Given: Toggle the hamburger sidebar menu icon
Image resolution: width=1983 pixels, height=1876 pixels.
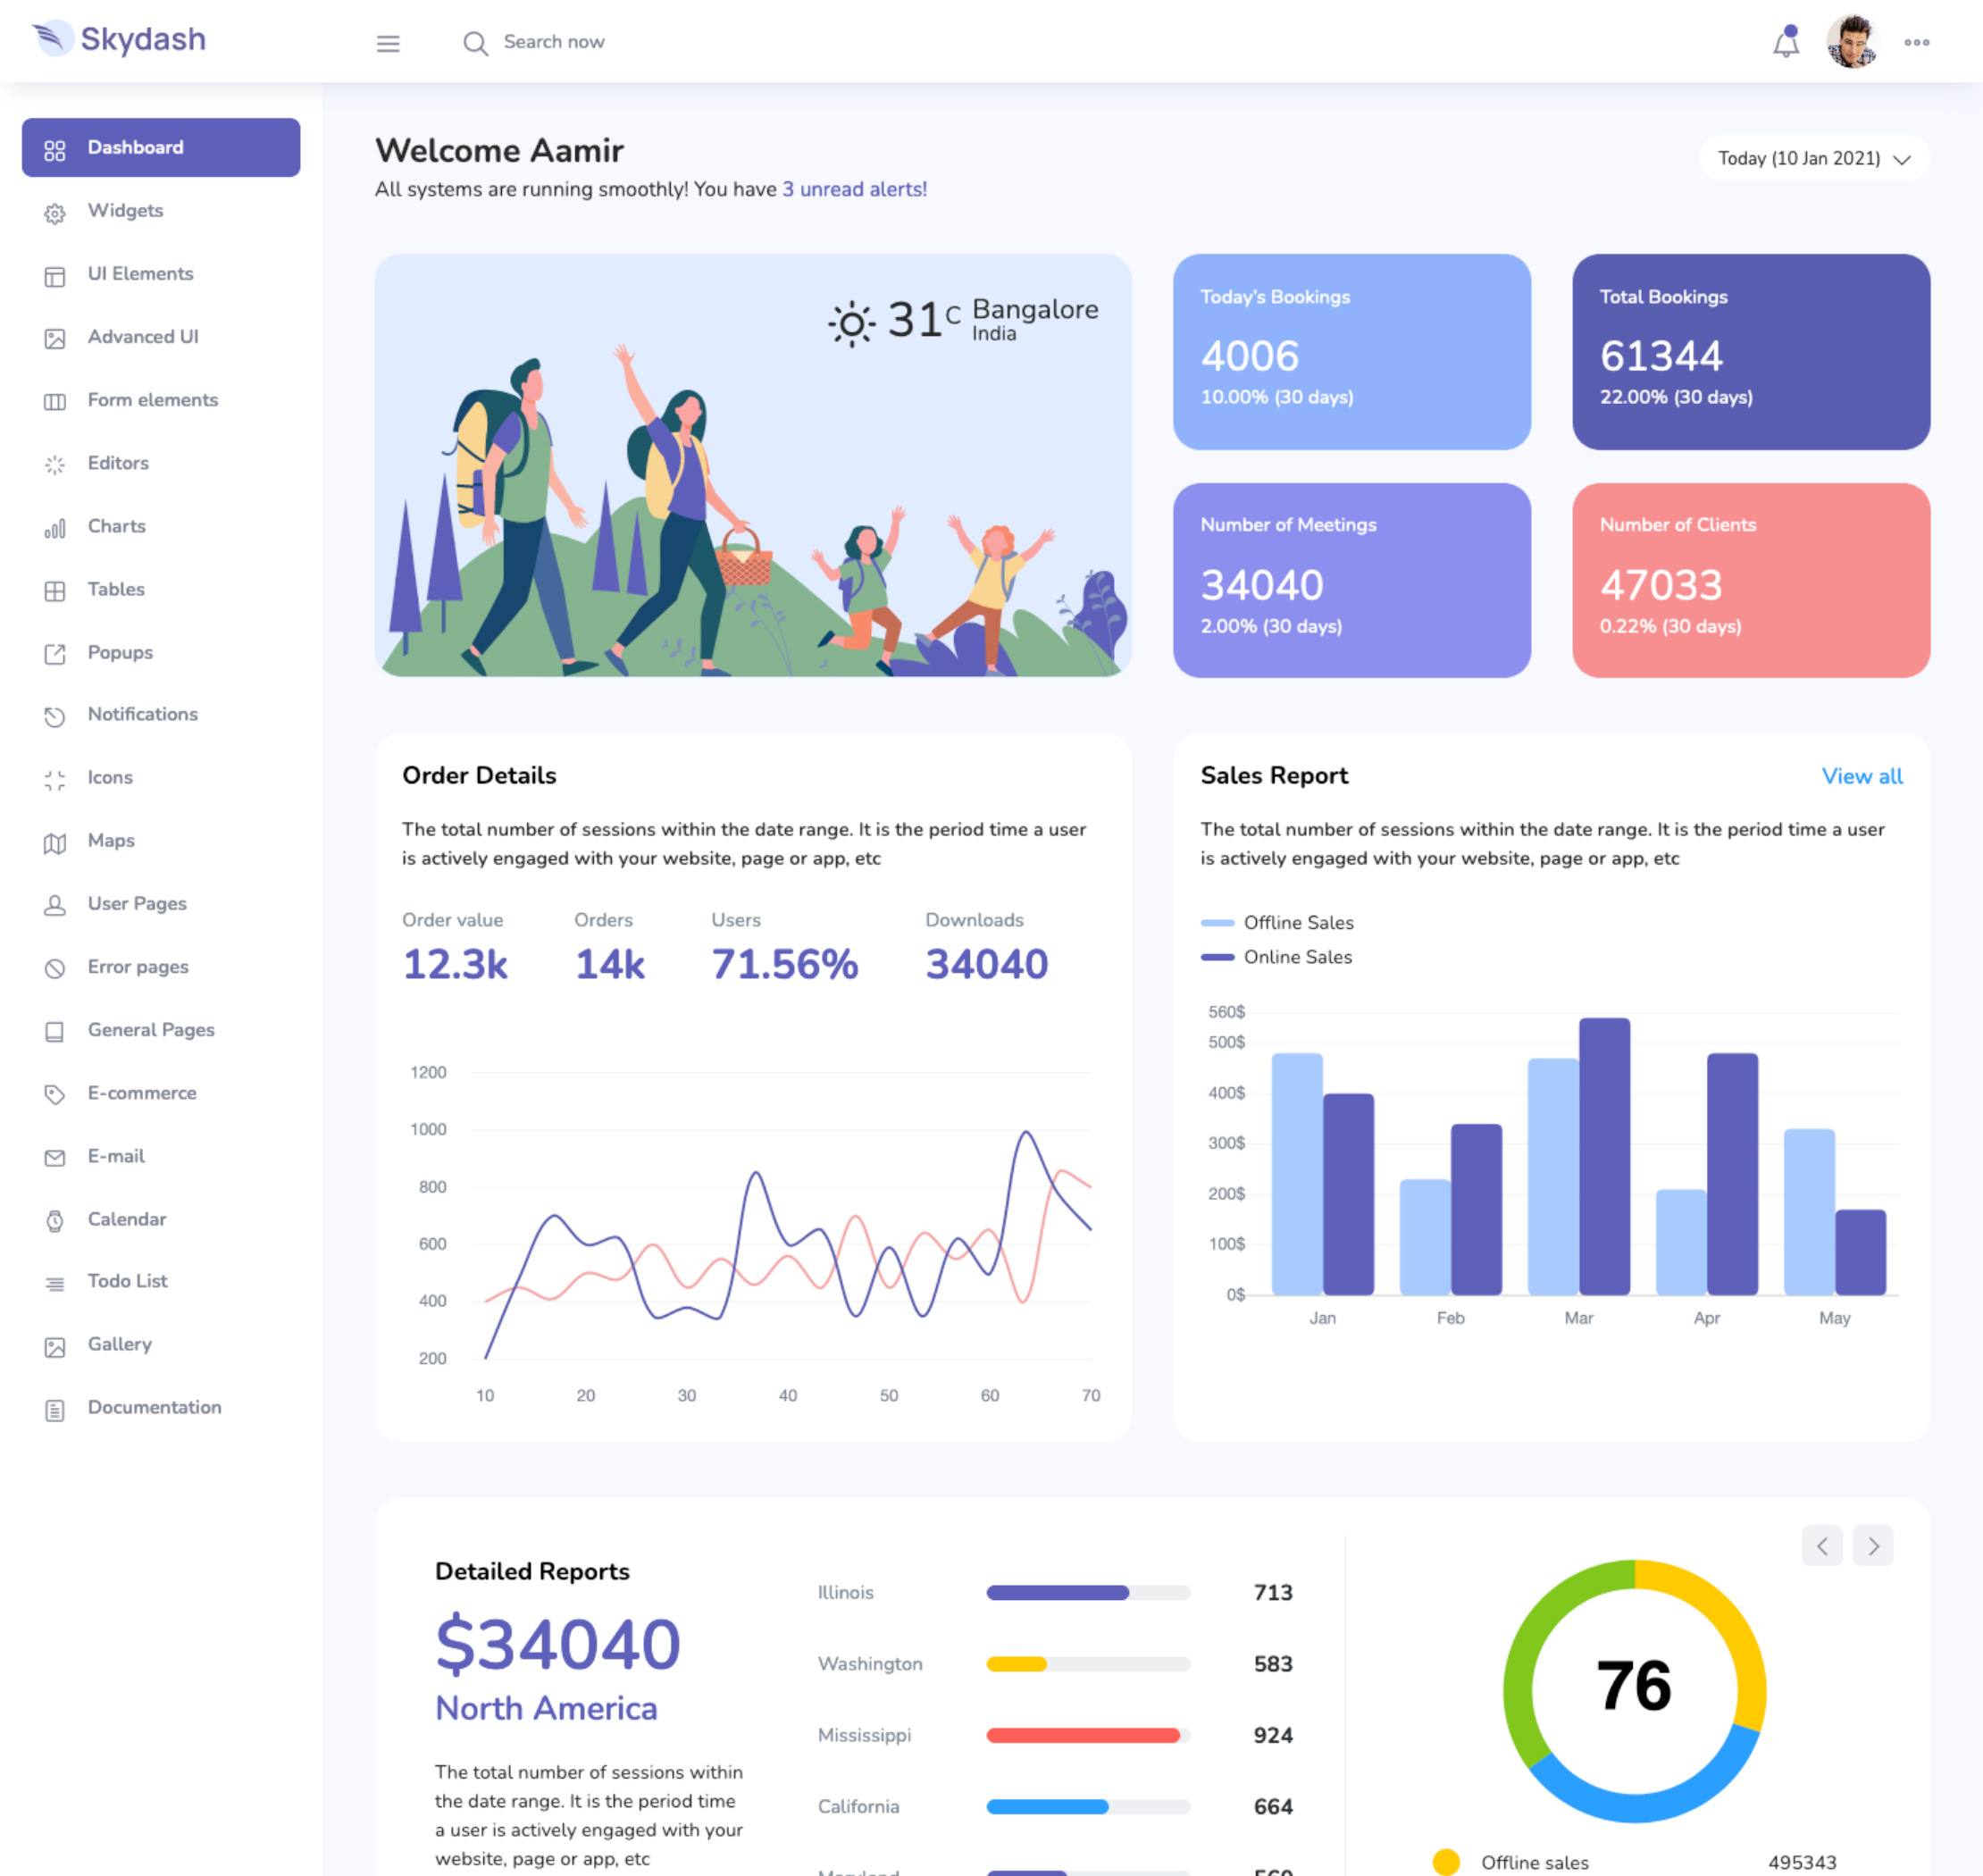Looking at the screenshot, I should (388, 43).
